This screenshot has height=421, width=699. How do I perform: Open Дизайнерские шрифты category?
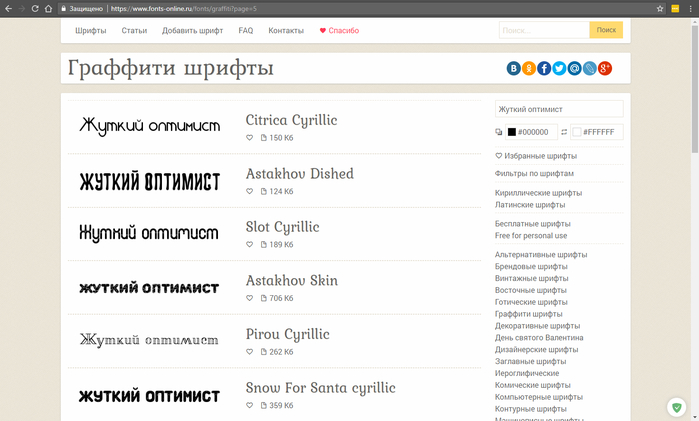tap(537, 350)
